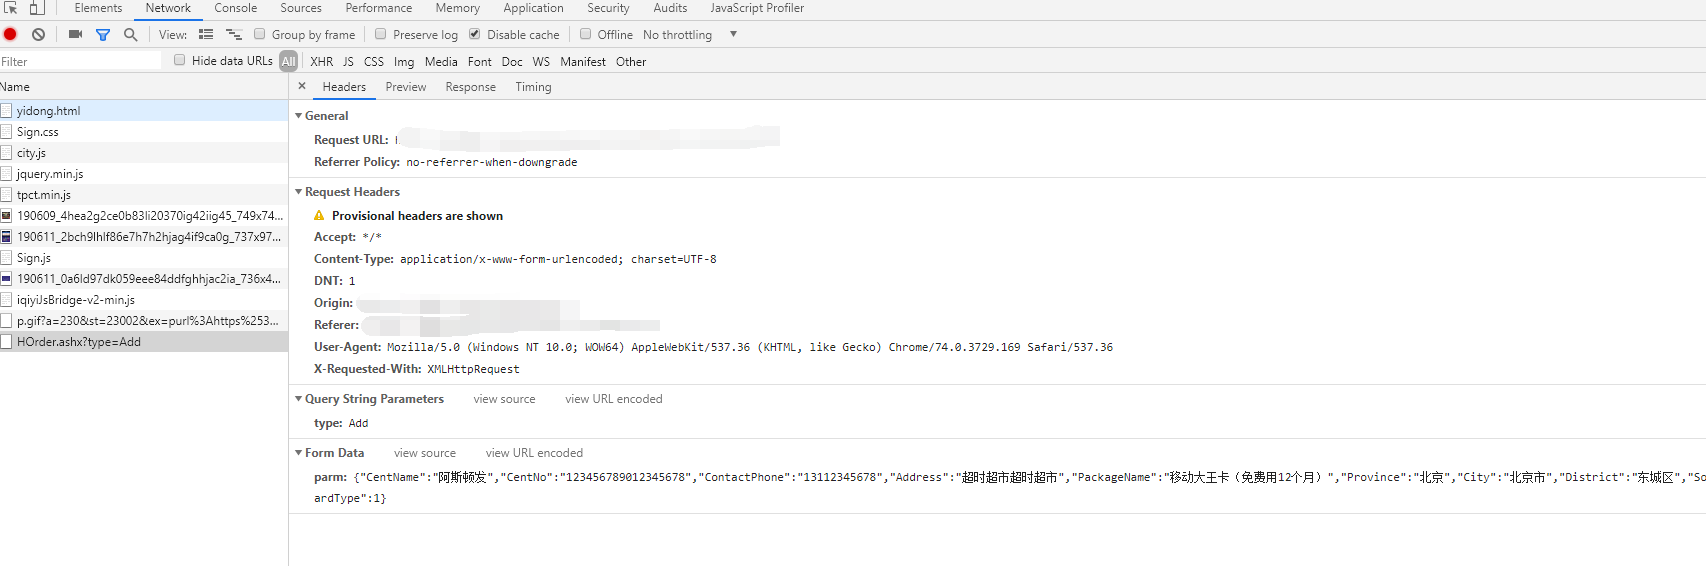Viewport: 1706px width, 566px height.
Task: Switch to the Preview tab of the request
Action: point(406,87)
